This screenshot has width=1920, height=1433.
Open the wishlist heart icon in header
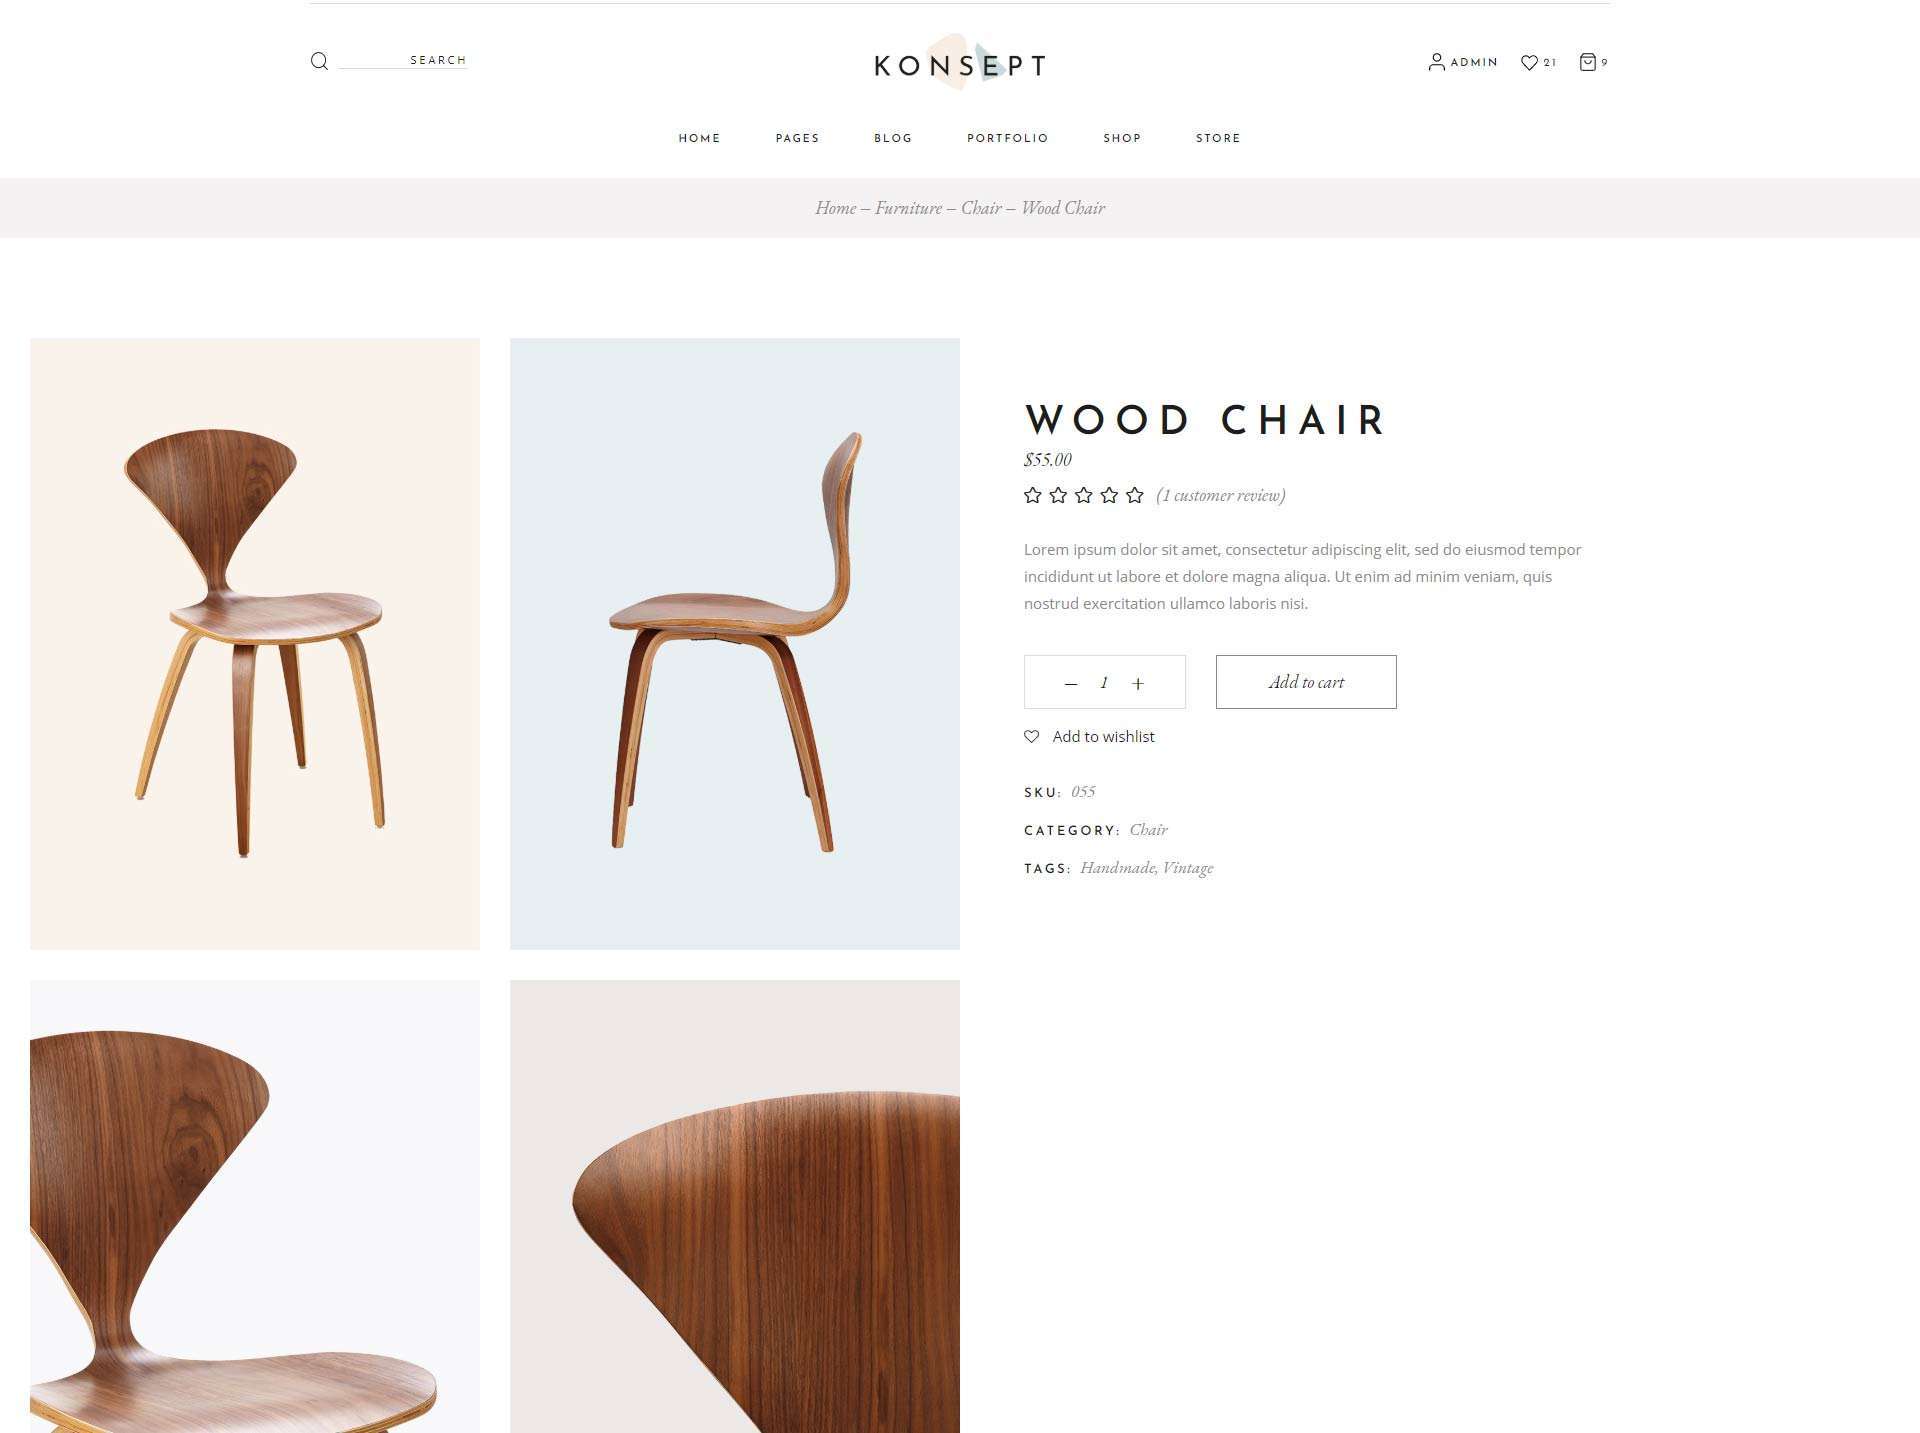point(1529,62)
